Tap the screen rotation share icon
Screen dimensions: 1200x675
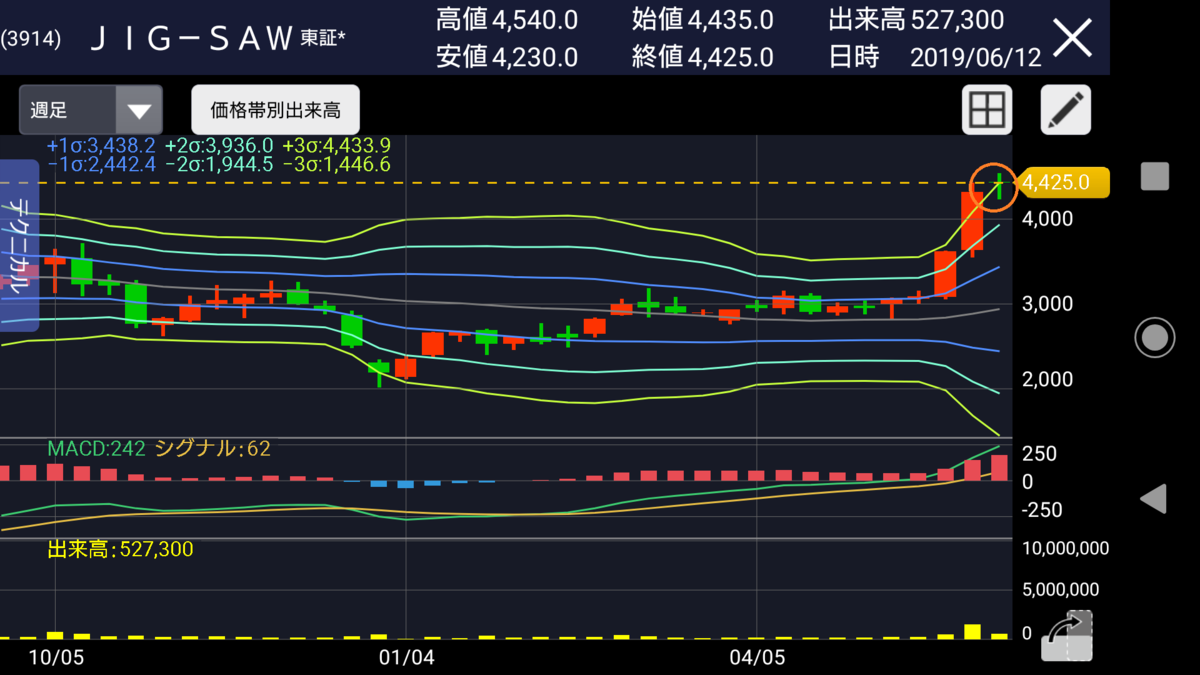1066,635
